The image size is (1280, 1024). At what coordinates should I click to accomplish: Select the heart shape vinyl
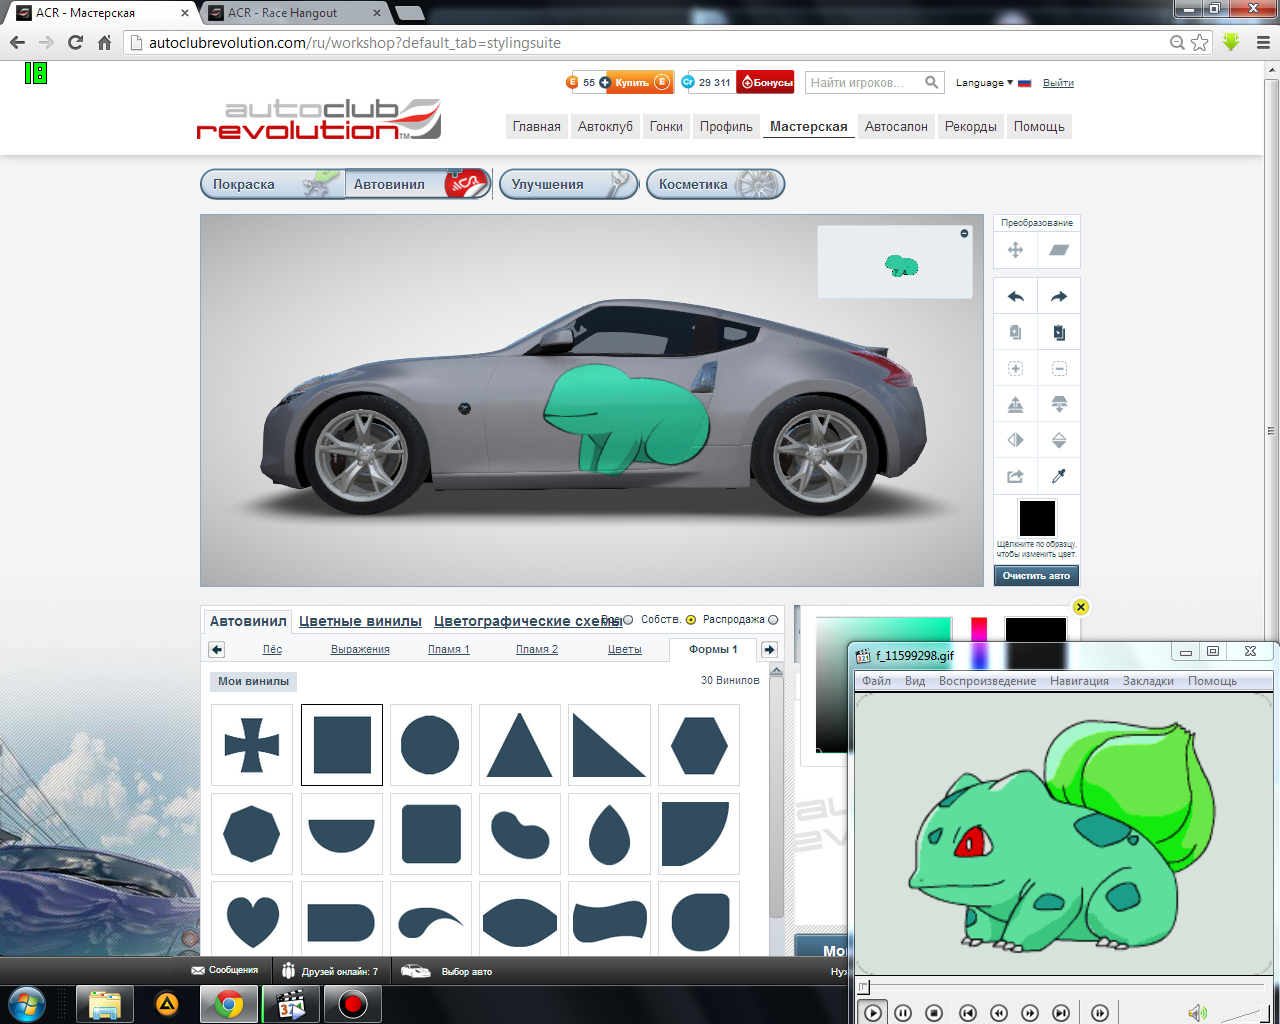coord(252,920)
